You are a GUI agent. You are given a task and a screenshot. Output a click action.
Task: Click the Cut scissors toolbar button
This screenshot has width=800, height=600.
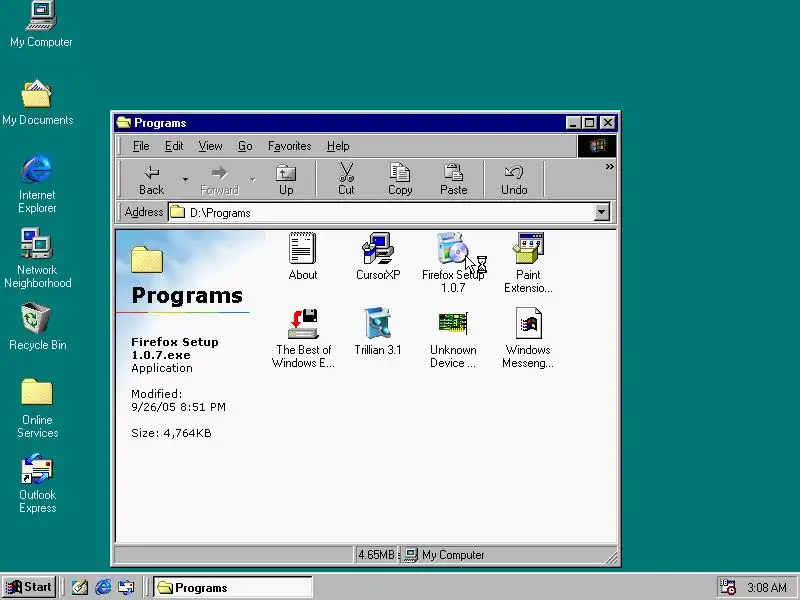point(346,180)
